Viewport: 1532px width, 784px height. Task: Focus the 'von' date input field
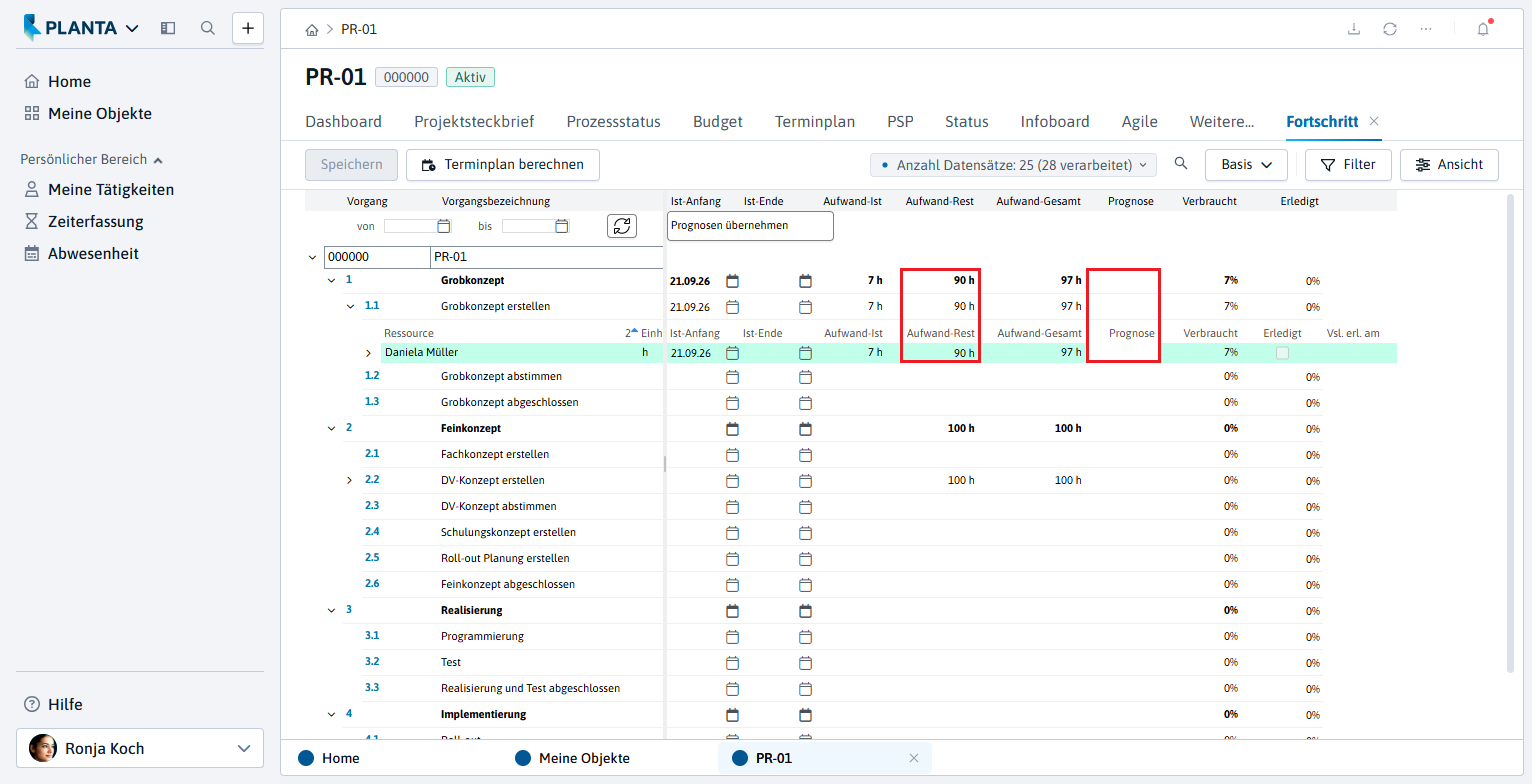(x=410, y=226)
